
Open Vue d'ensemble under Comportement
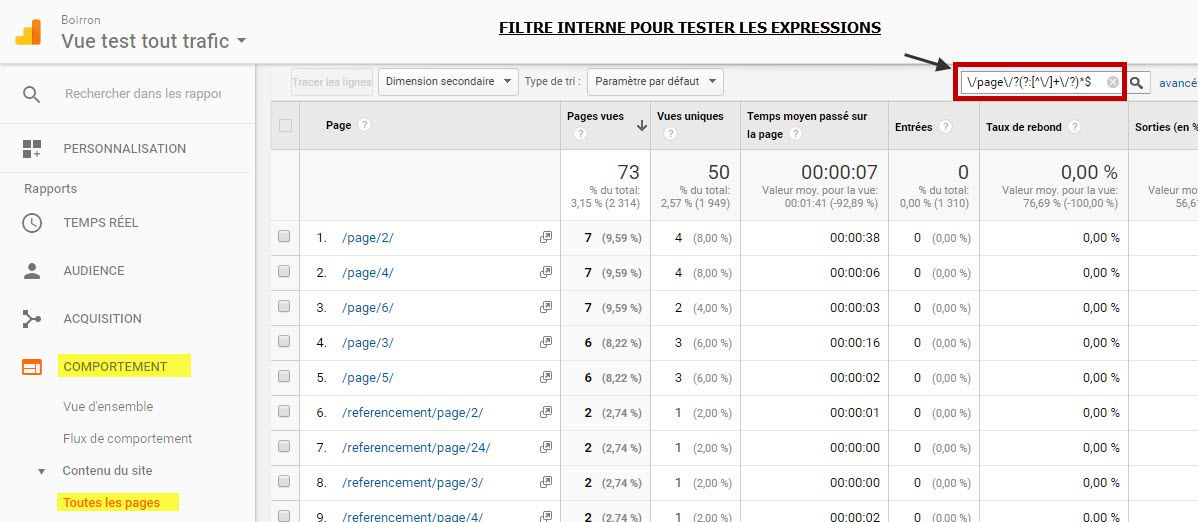point(108,407)
